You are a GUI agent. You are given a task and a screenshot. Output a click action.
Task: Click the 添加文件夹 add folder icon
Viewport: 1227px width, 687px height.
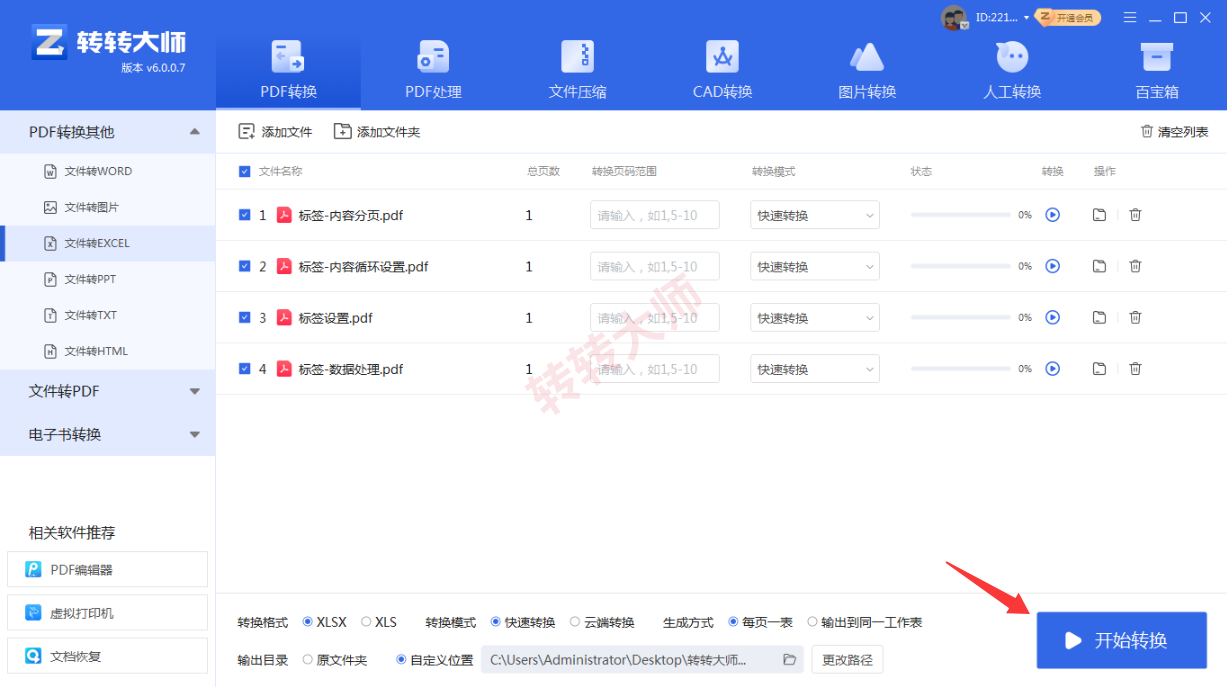coord(342,131)
